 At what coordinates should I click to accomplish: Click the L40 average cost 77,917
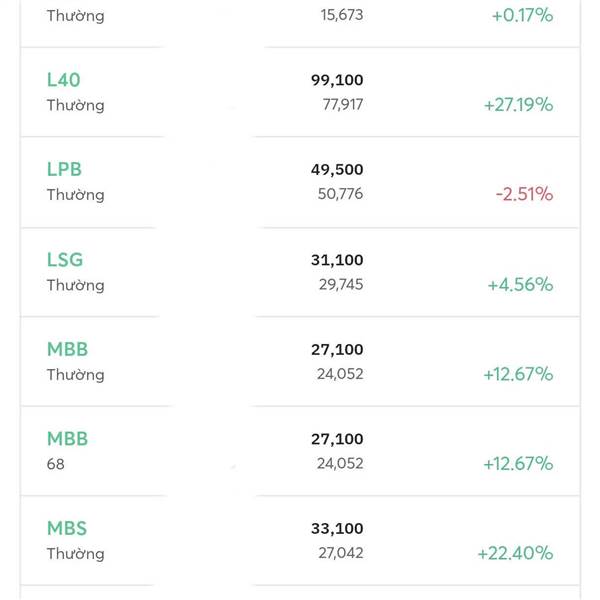(x=342, y=104)
